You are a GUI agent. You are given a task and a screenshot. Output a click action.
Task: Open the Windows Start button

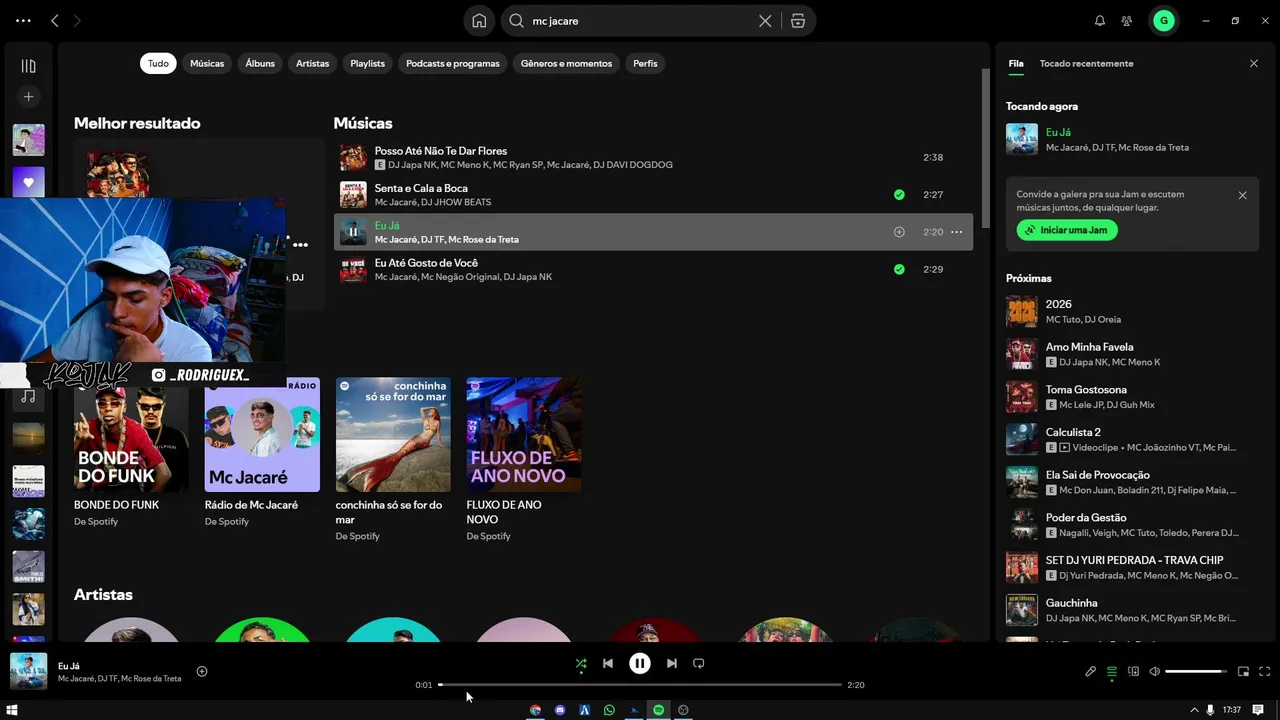[x=13, y=710]
